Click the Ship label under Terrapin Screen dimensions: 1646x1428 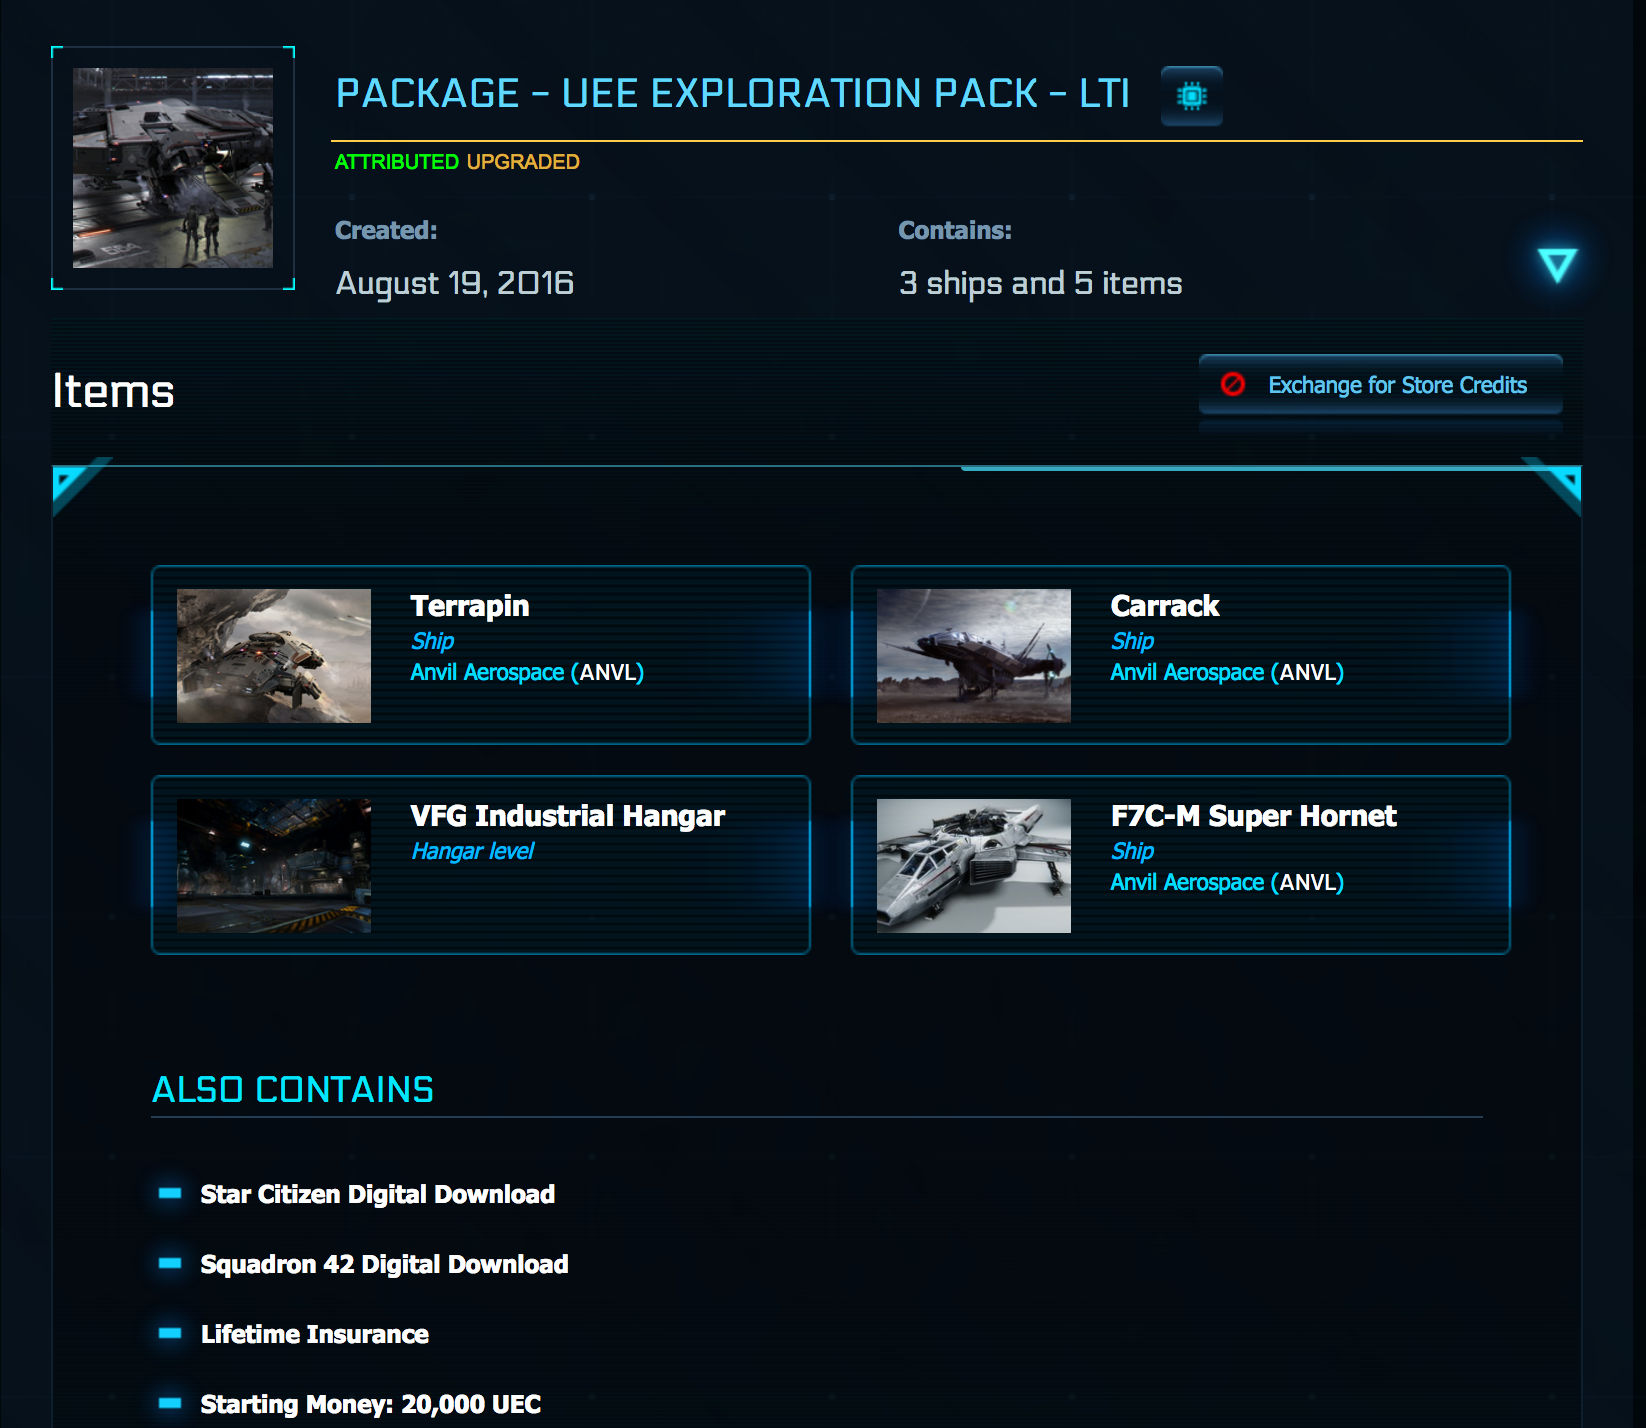click(x=432, y=641)
